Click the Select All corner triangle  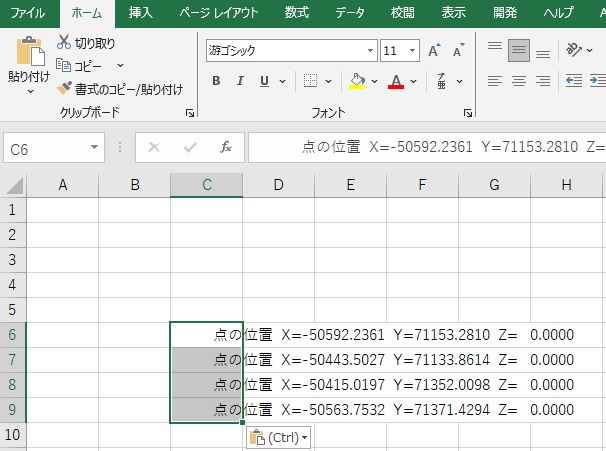(15, 186)
